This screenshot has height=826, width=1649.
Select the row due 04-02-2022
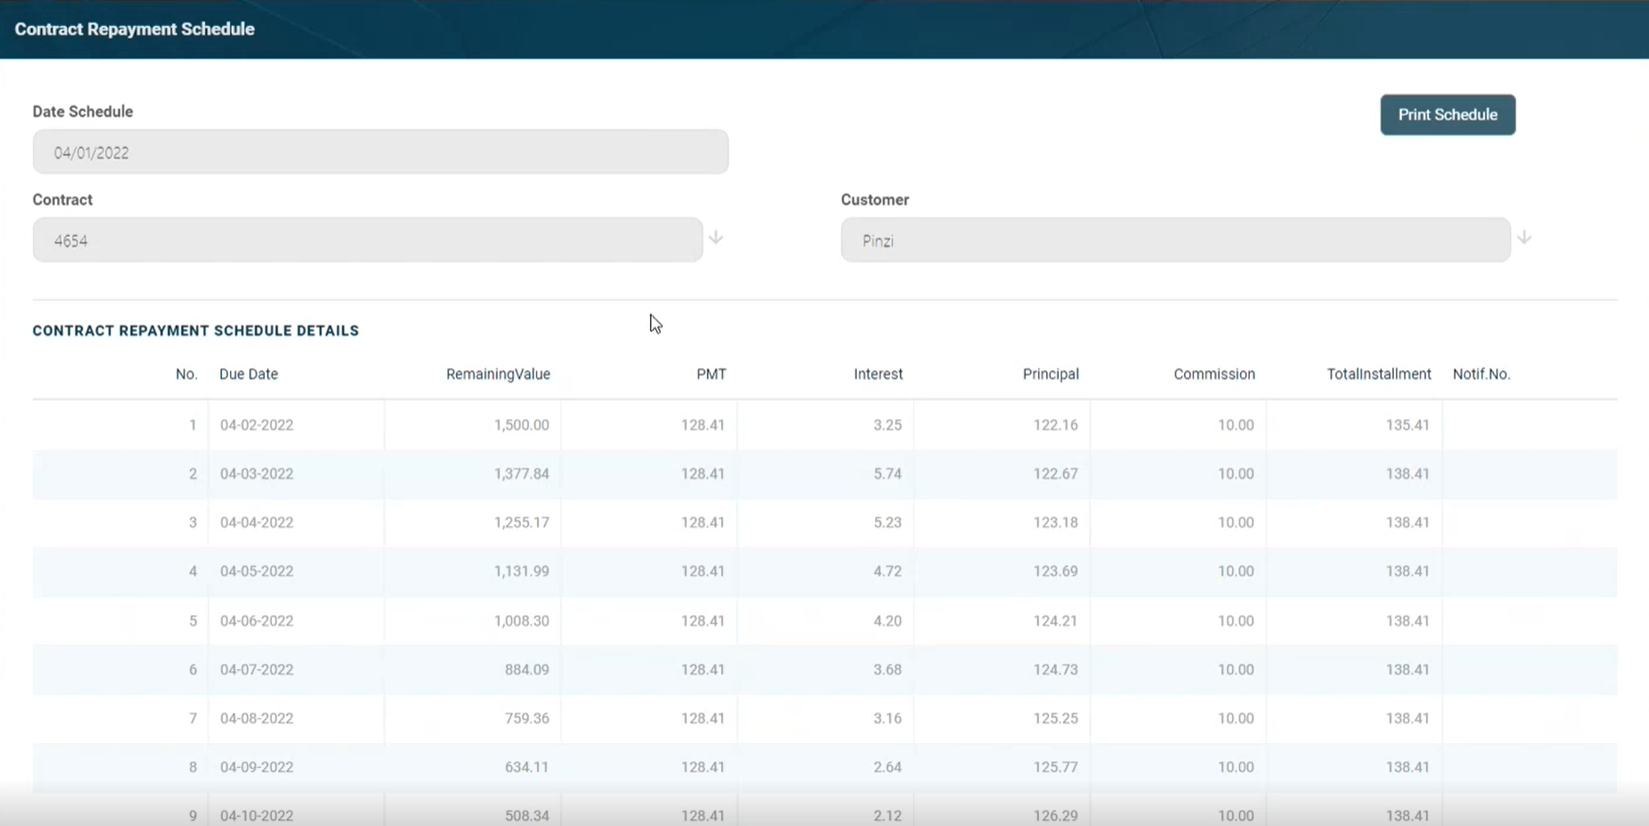tap(257, 425)
